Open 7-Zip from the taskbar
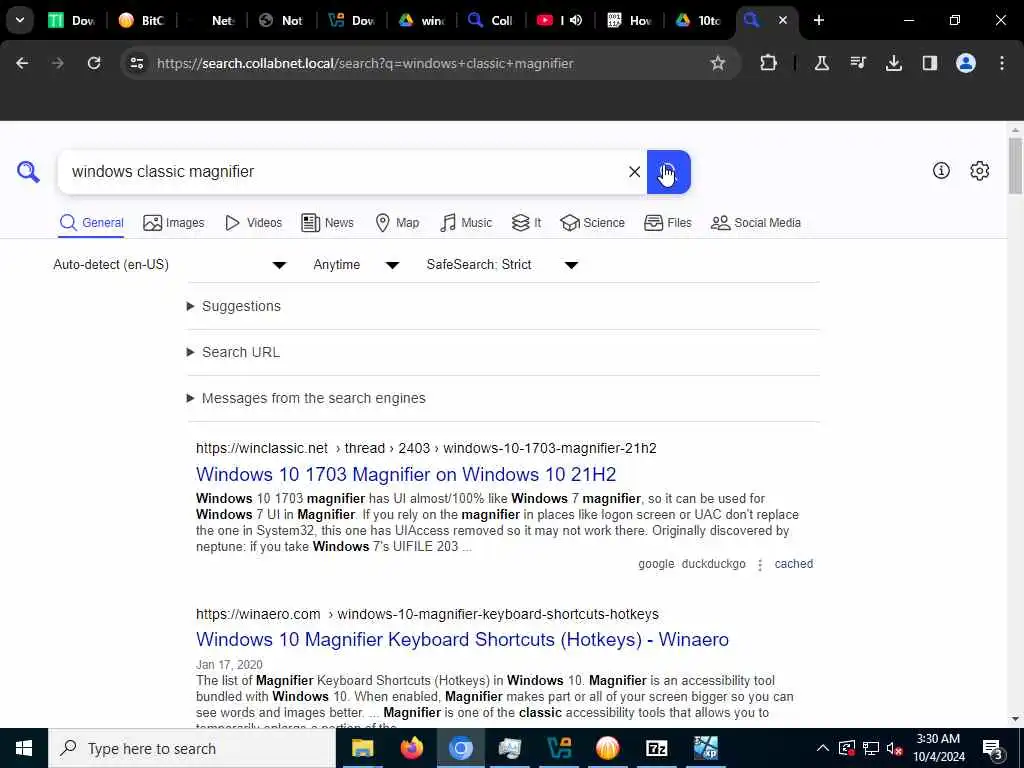Screen dimensions: 1024x768 pos(656,748)
